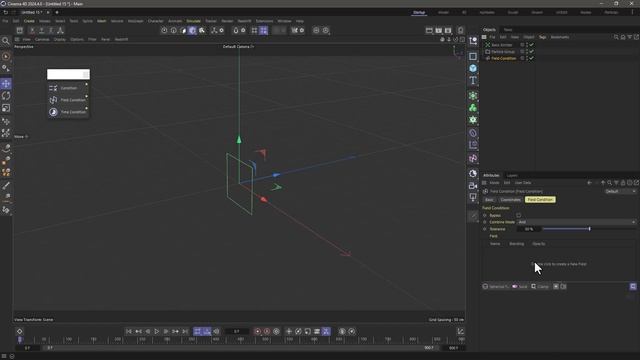640x360 pixels.
Task: Click the red Record keyframe button
Action: (258, 331)
